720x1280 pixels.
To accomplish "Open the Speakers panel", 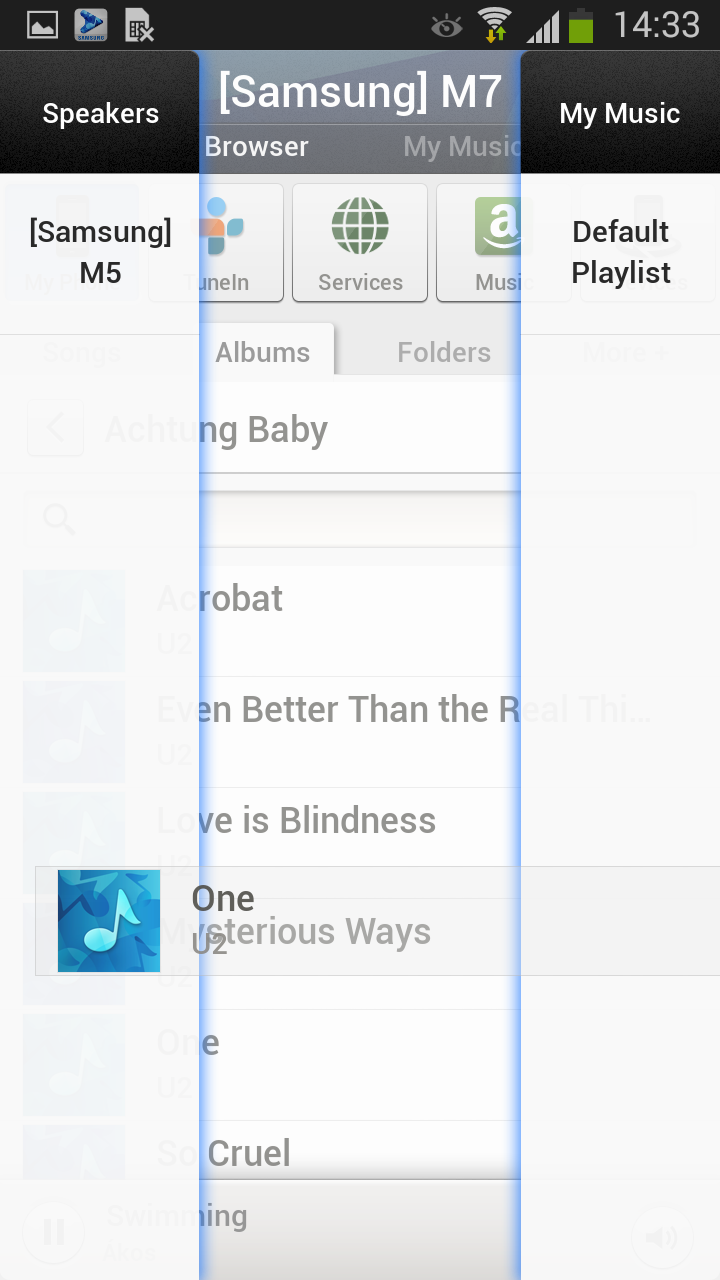I will (x=100, y=113).
